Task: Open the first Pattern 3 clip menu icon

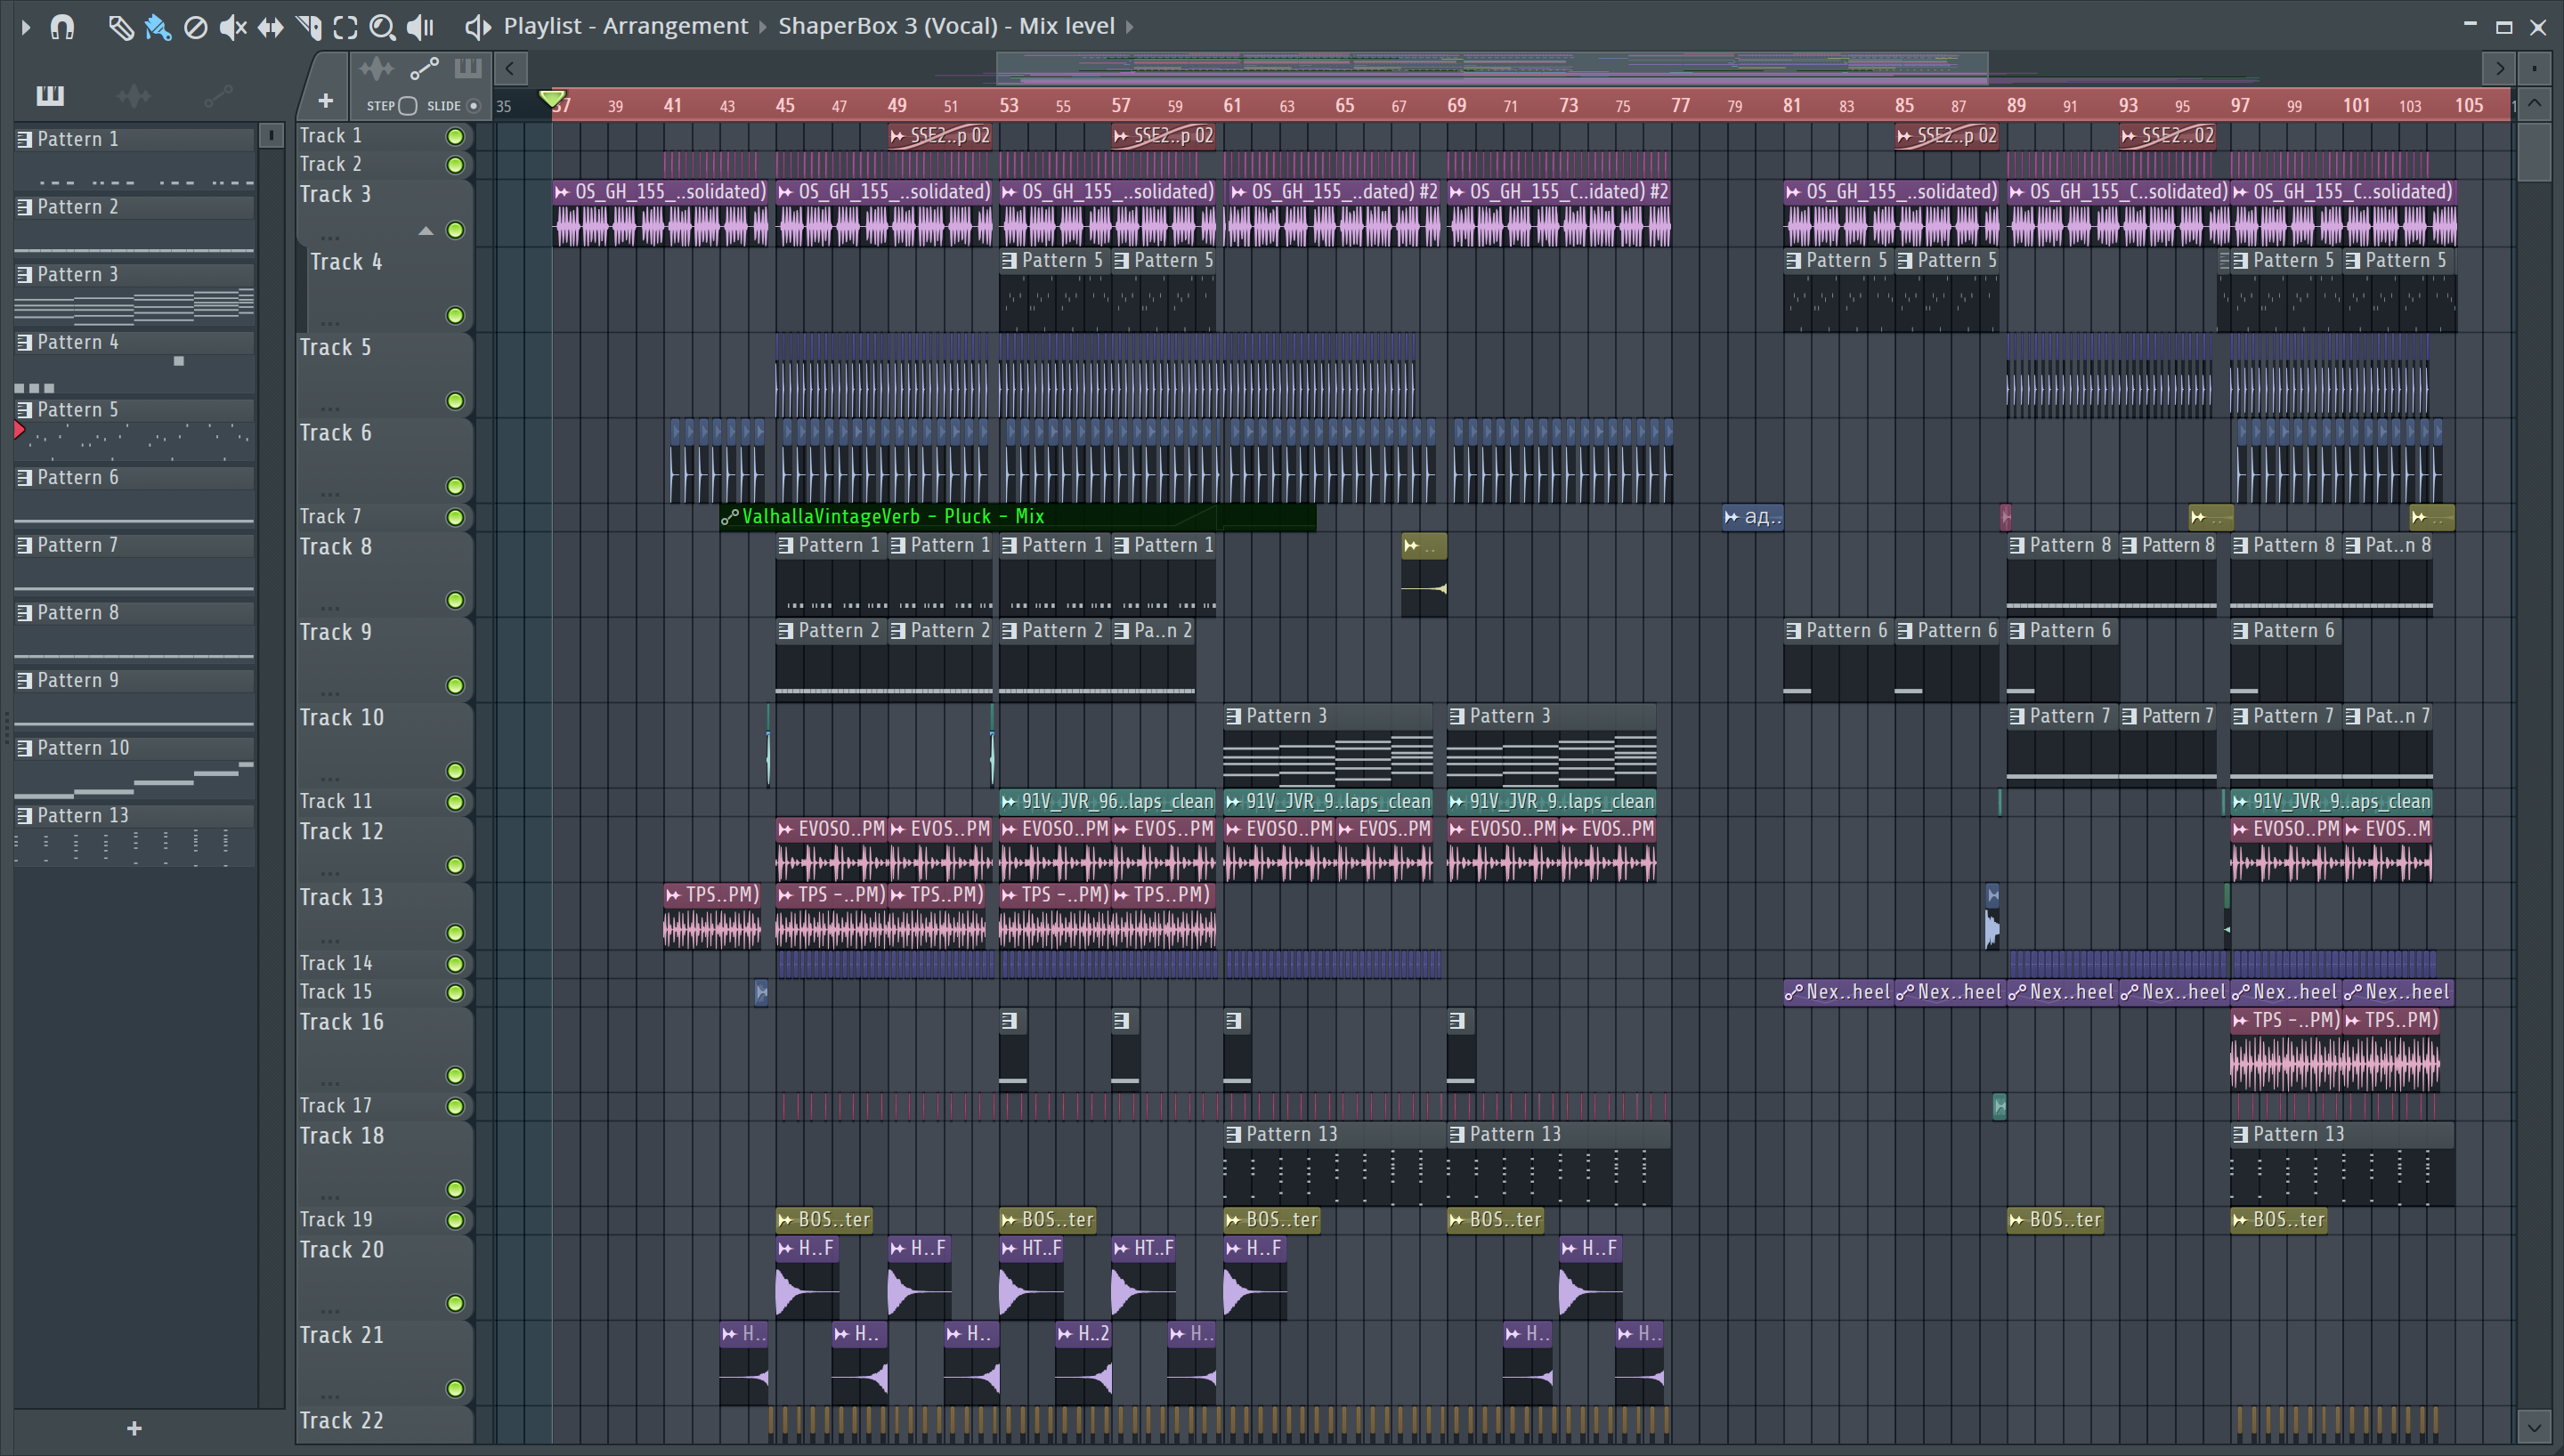Action: click(1234, 717)
